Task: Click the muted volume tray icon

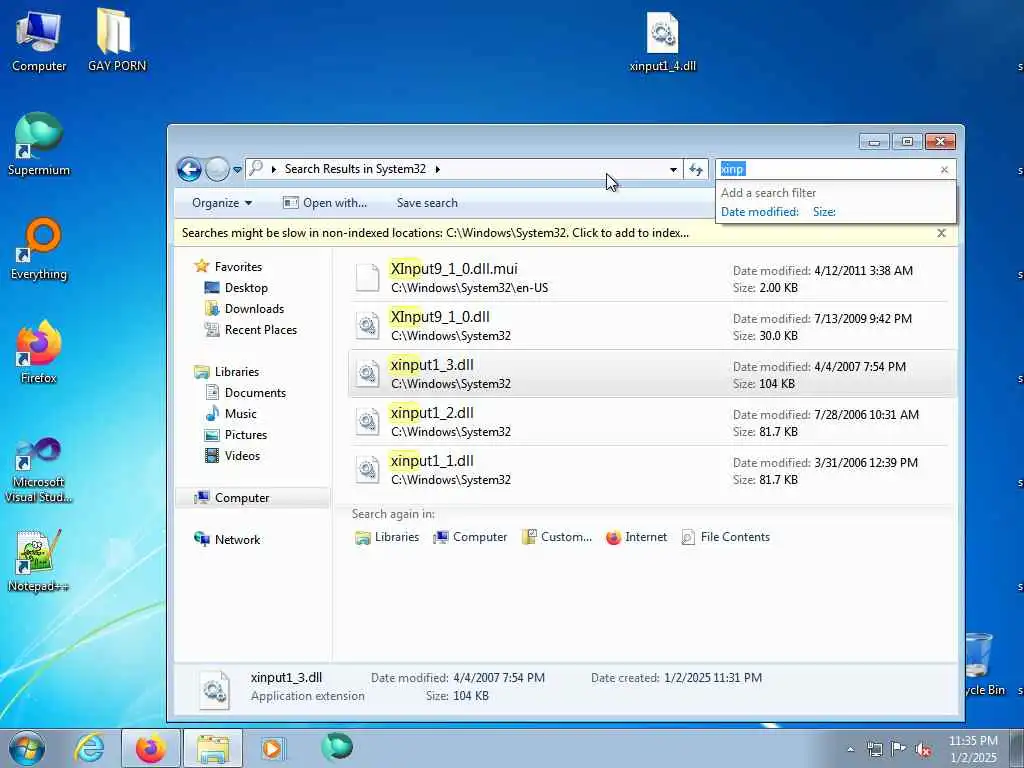Action: 923,750
